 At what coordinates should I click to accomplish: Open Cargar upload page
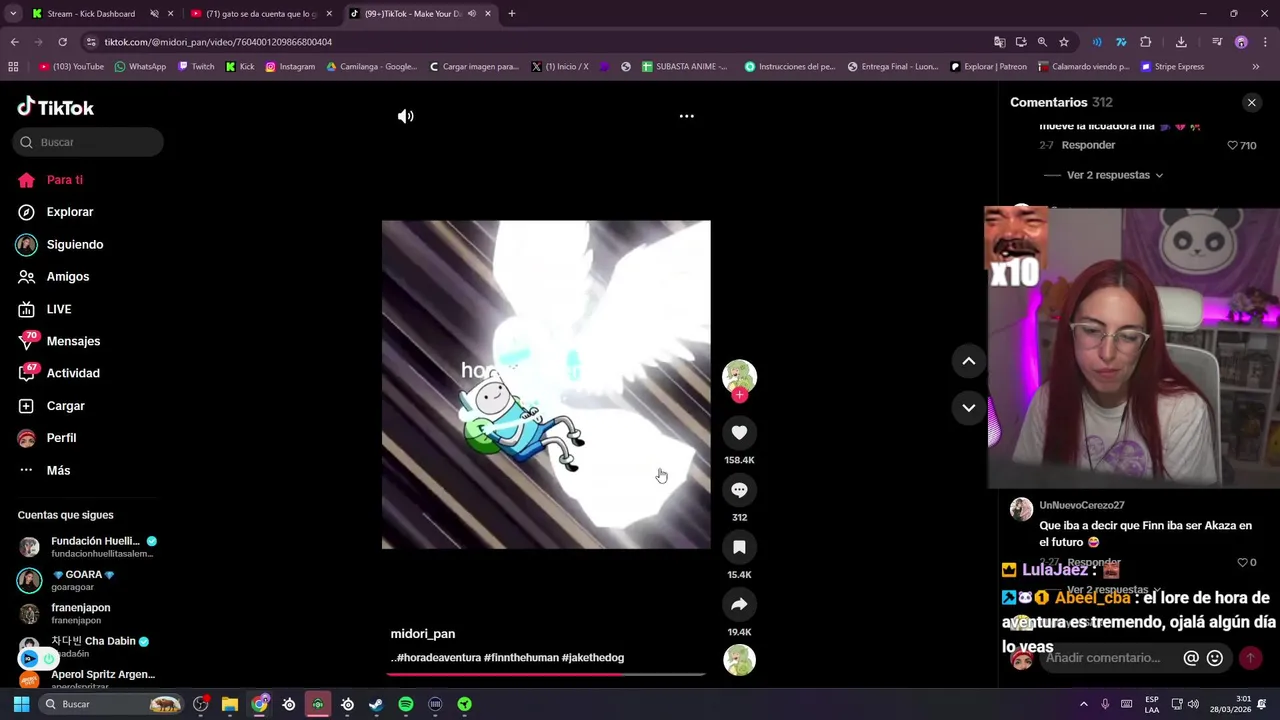pyautogui.click(x=52, y=406)
